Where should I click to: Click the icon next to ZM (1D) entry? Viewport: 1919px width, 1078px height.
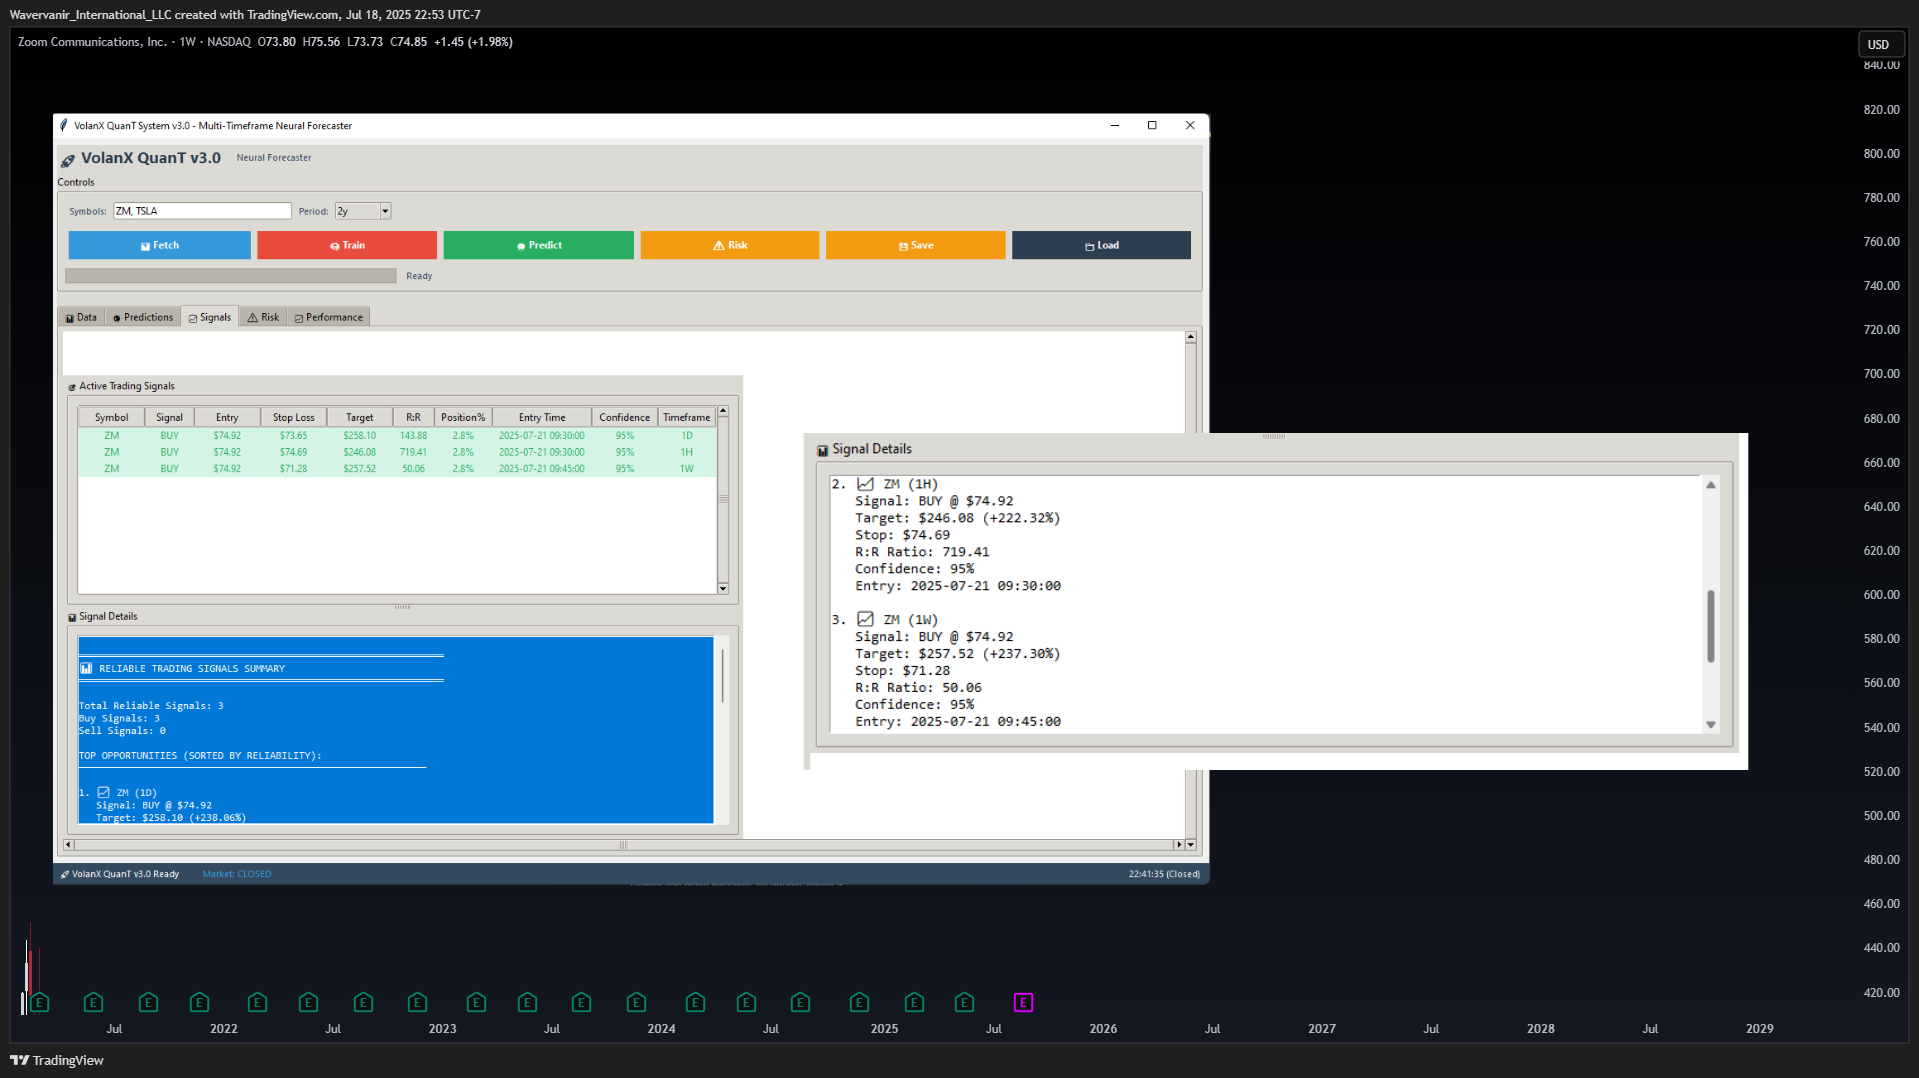[103, 792]
